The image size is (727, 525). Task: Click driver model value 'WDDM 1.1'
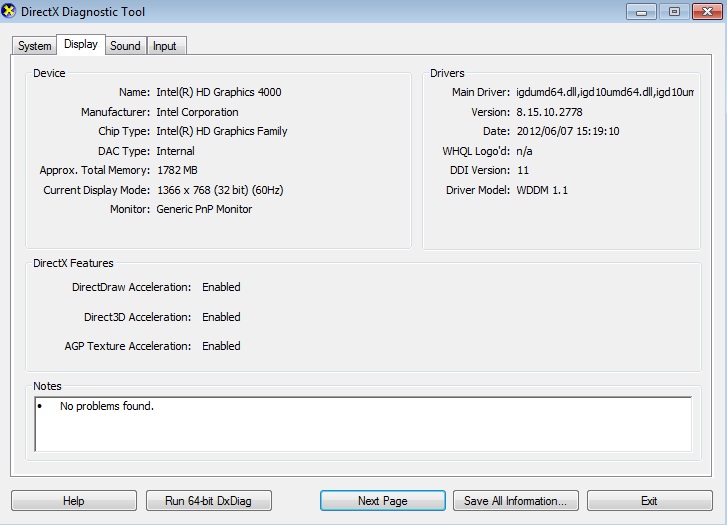(542, 190)
